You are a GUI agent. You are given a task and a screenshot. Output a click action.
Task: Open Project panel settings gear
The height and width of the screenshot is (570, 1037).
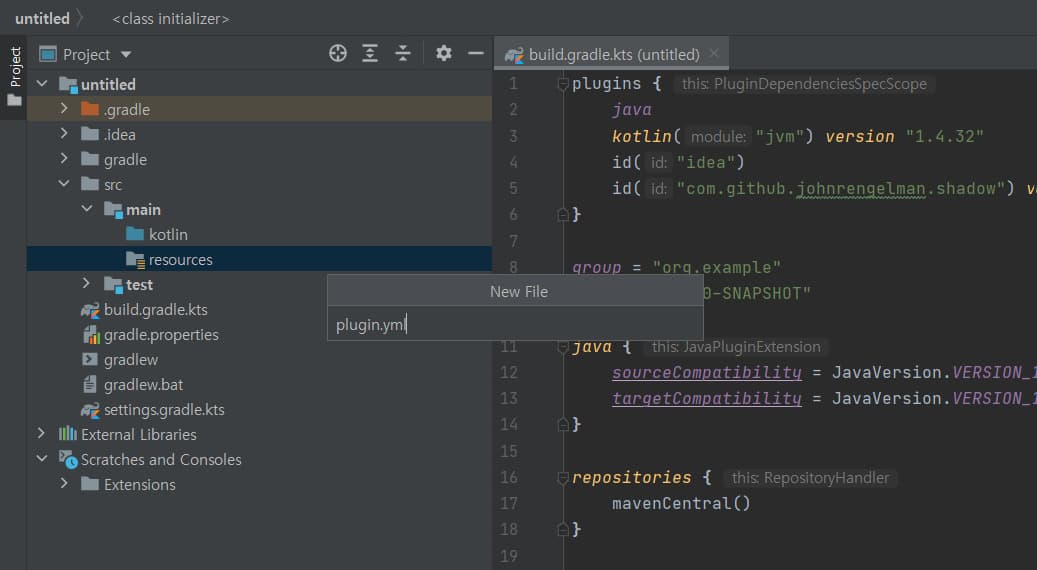tap(444, 54)
